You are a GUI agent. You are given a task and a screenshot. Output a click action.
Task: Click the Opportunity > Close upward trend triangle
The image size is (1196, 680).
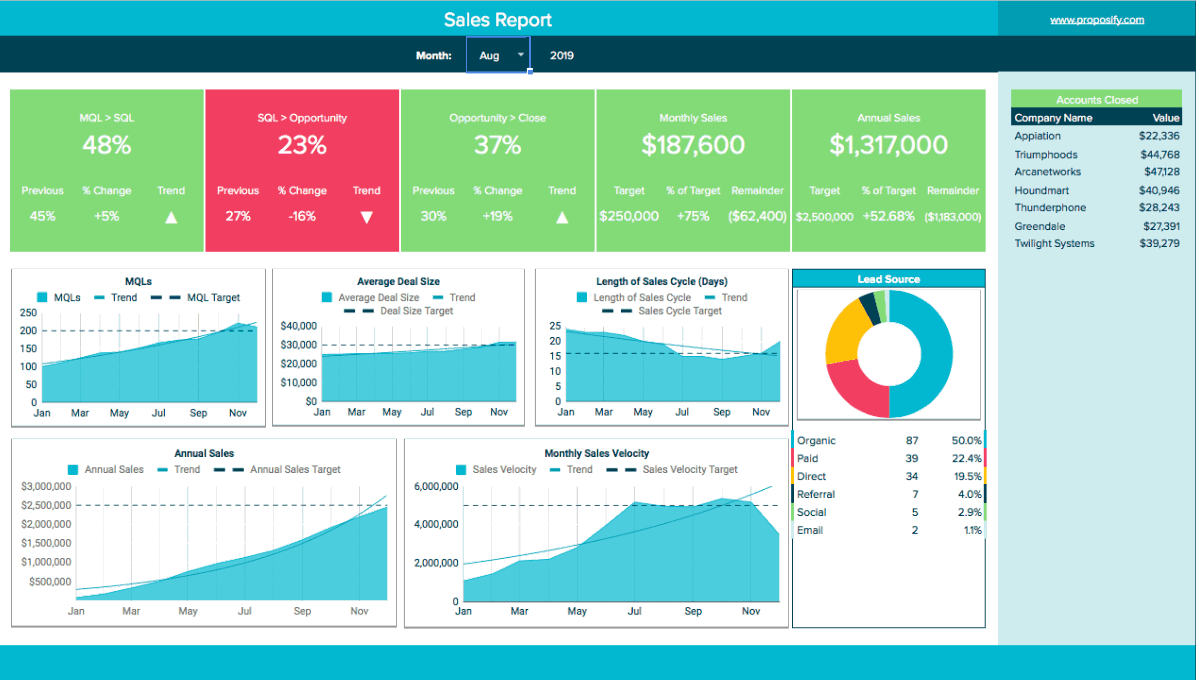[562, 217]
